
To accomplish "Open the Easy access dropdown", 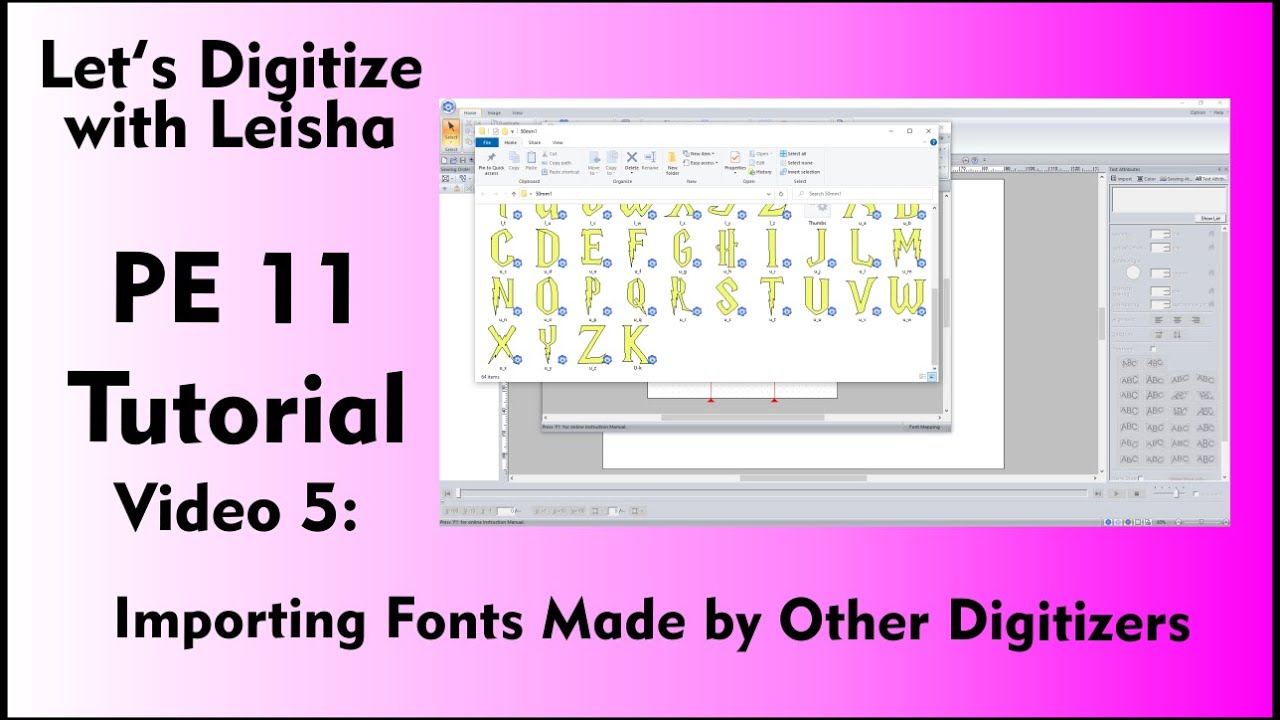I will 700,162.
